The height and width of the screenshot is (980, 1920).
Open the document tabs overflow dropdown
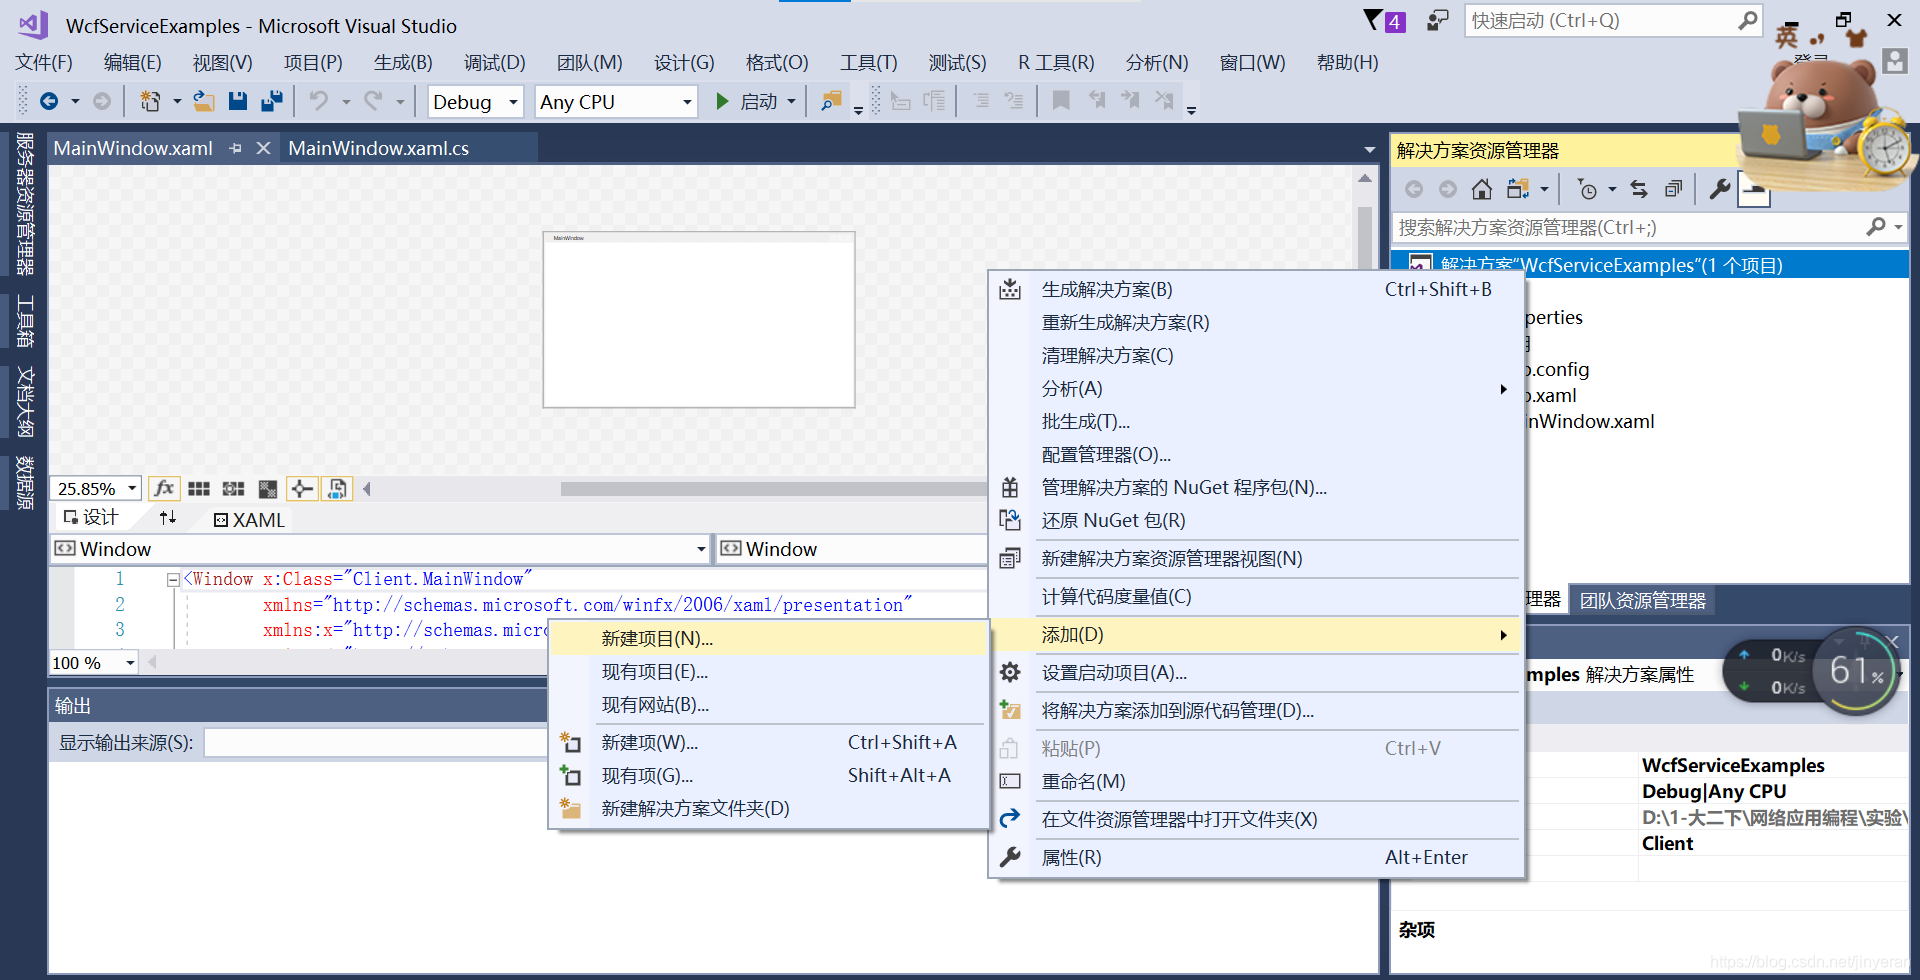1369,150
